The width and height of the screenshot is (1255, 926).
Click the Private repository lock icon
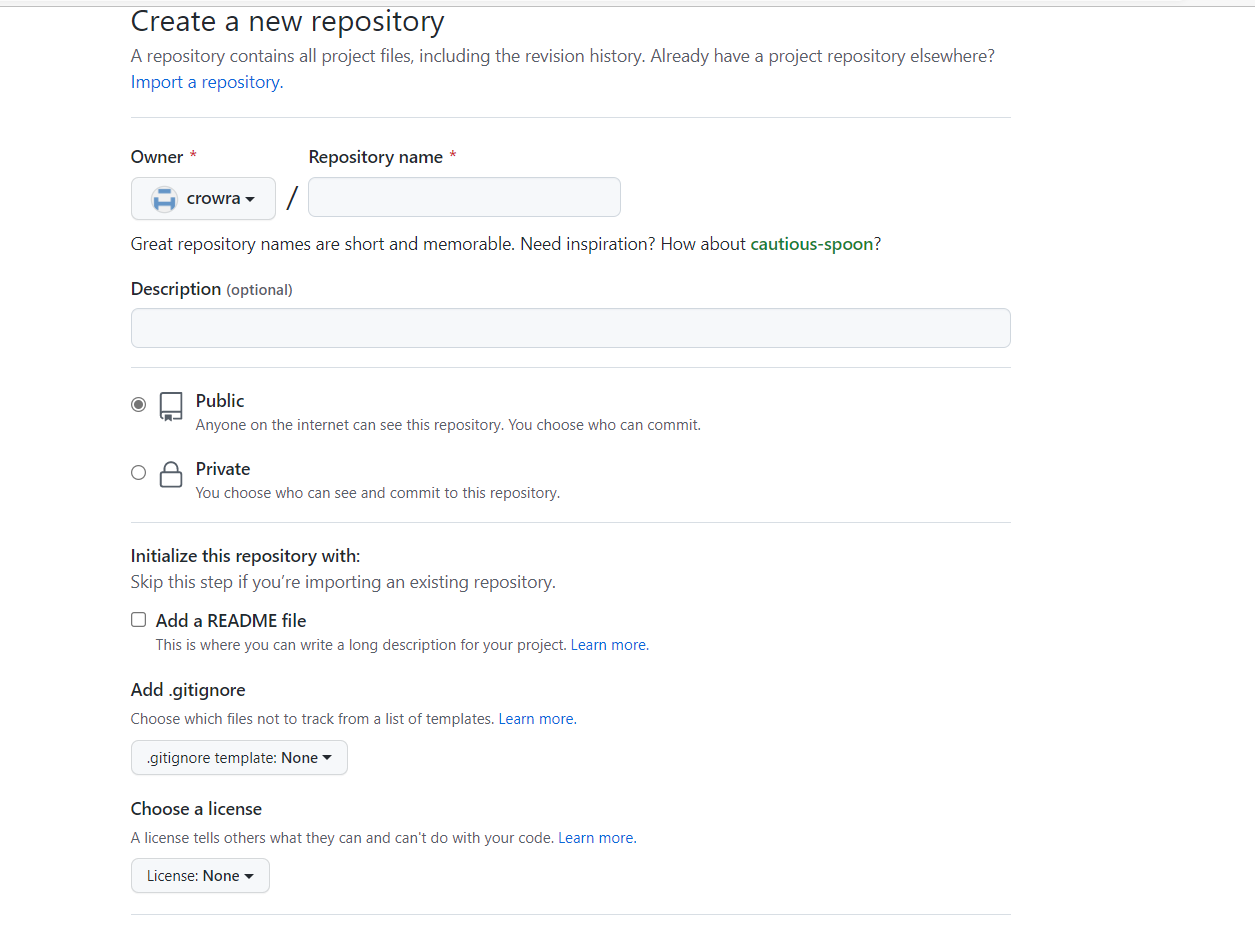click(x=171, y=474)
